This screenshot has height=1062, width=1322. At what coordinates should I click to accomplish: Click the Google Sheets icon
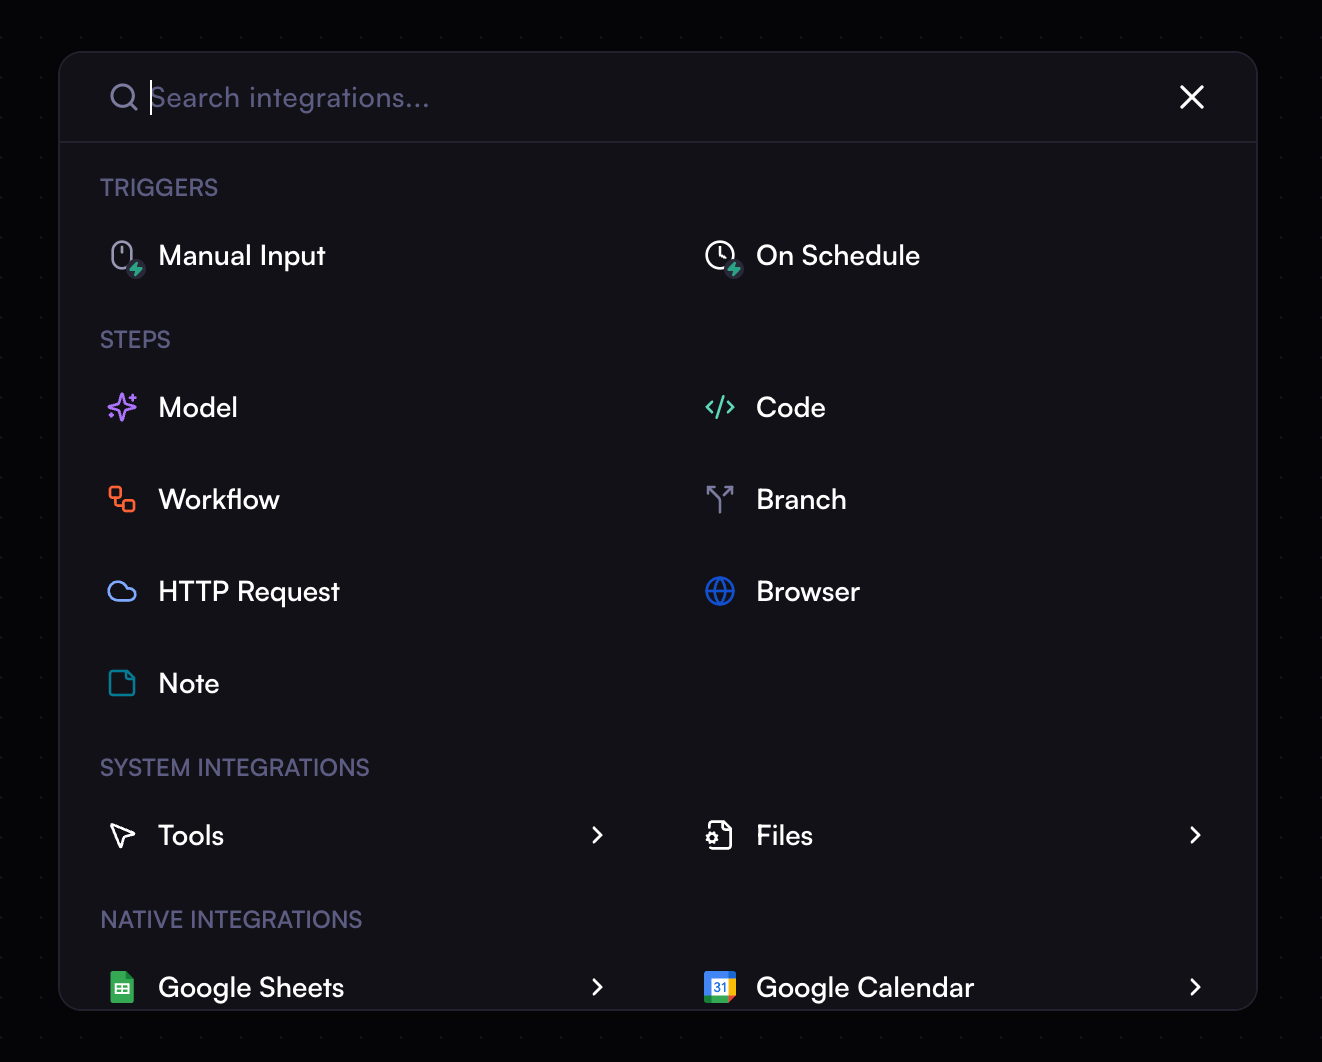(121, 987)
